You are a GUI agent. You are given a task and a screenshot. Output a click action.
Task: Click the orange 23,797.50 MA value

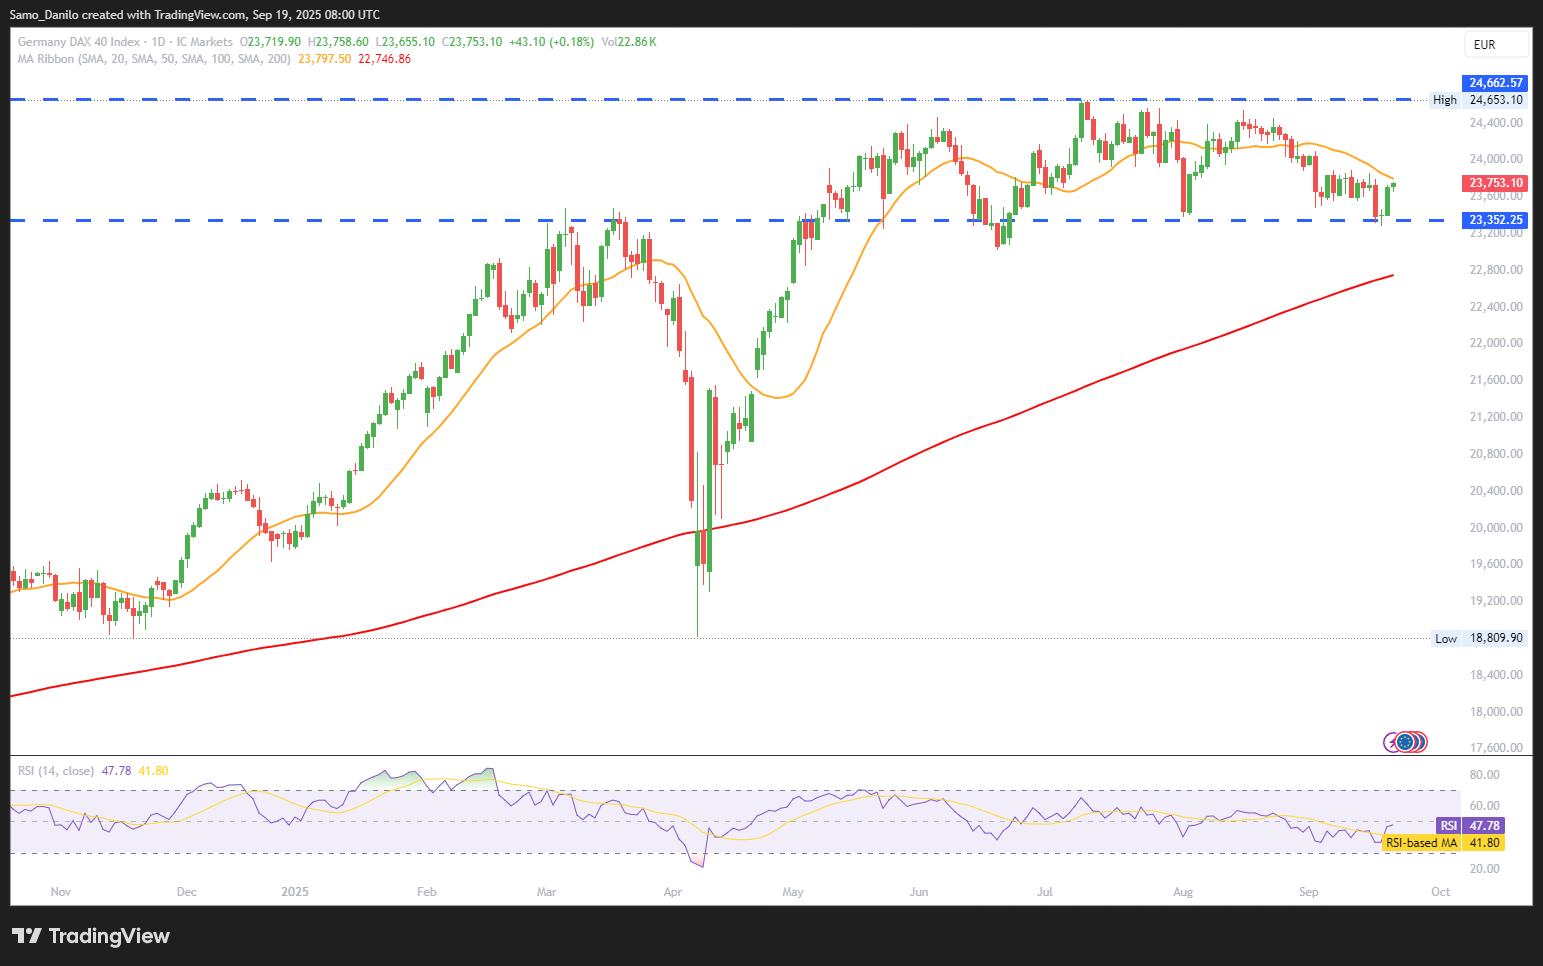click(325, 59)
